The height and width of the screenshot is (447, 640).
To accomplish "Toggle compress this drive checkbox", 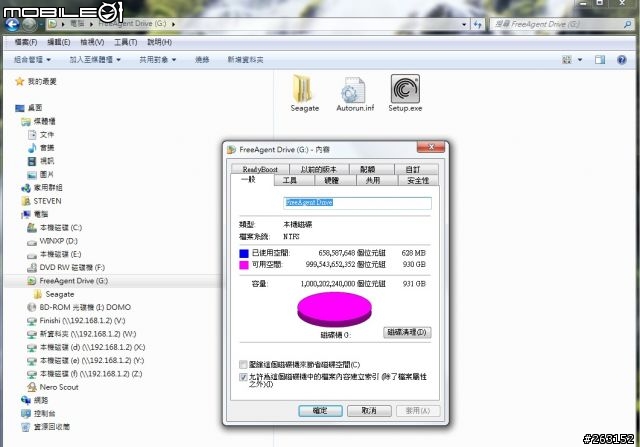I will (243, 365).
